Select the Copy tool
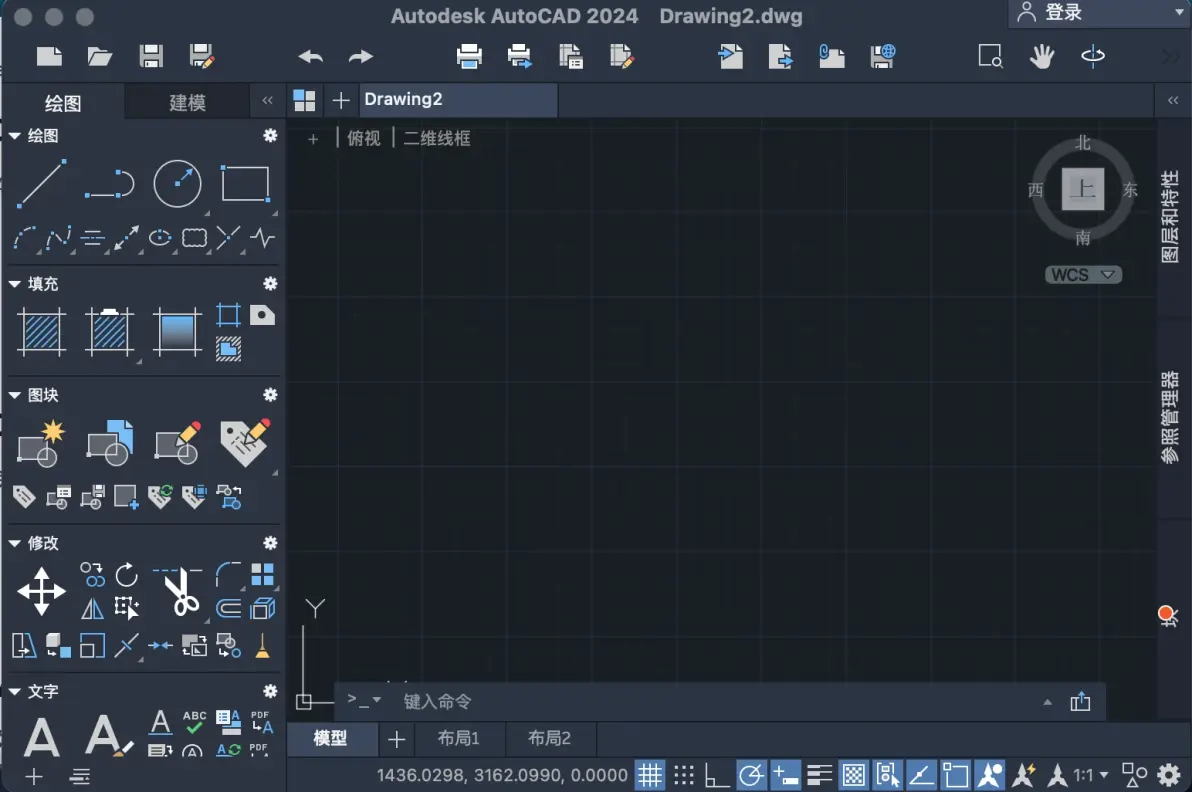 [92, 575]
